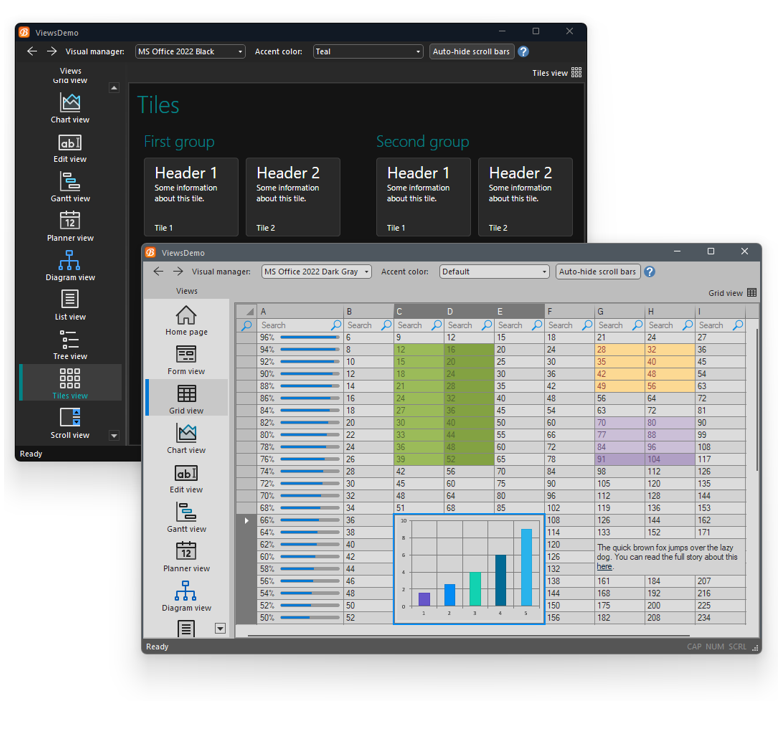Image resolution: width=783 pixels, height=733 pixels.
Task: Click column F header in the grid
Action: [570, 311]
